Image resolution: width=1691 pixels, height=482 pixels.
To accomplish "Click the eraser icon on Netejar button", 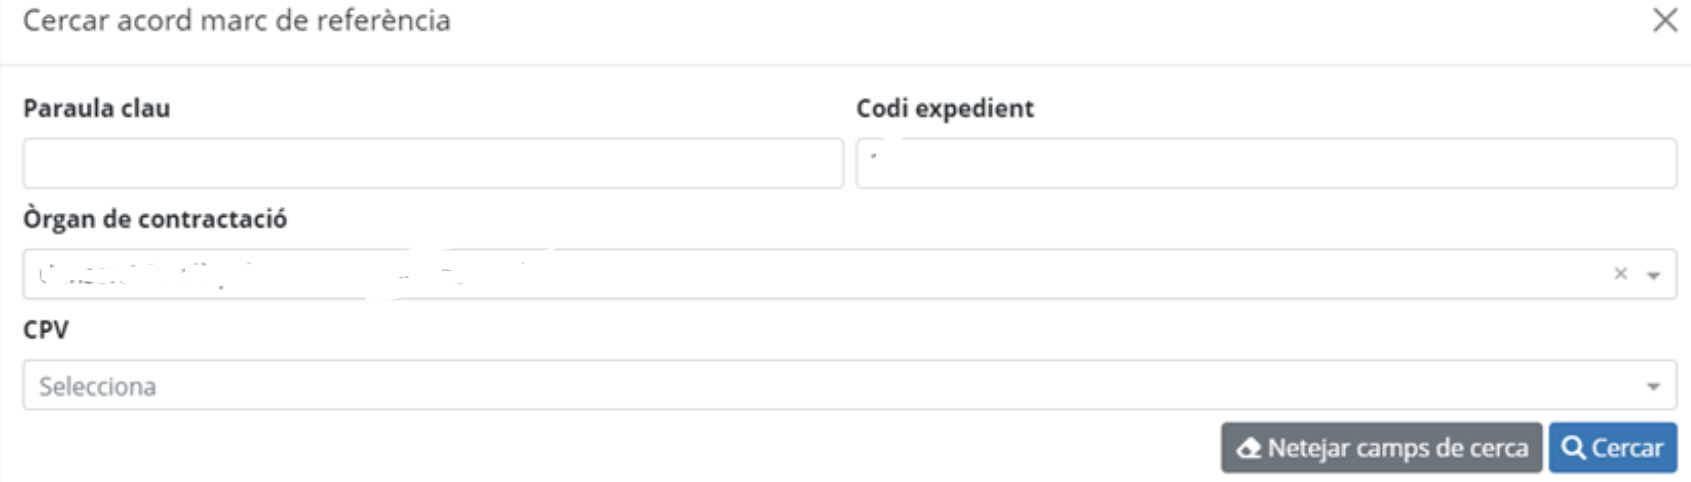I will (1249, 449).
